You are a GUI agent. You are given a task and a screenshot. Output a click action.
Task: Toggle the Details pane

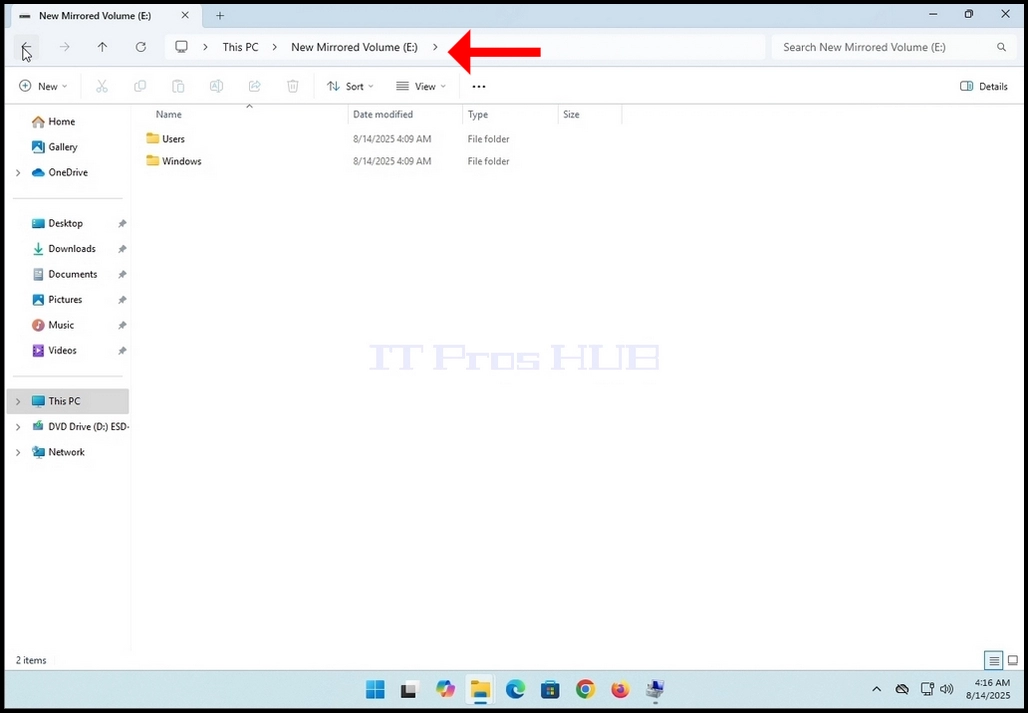click(983, 87)
